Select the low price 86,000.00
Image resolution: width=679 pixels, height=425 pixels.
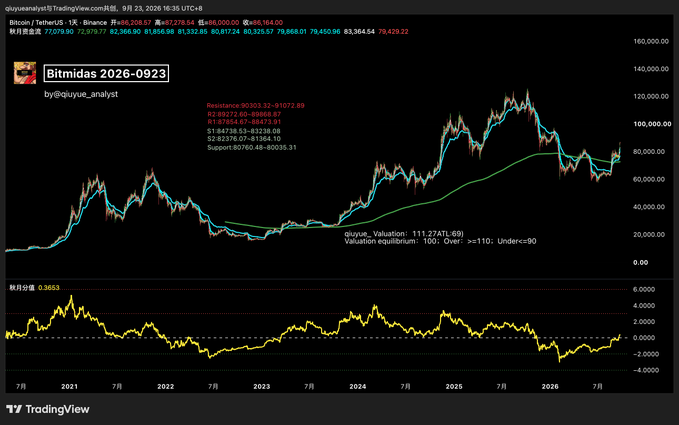pos(224,23)
